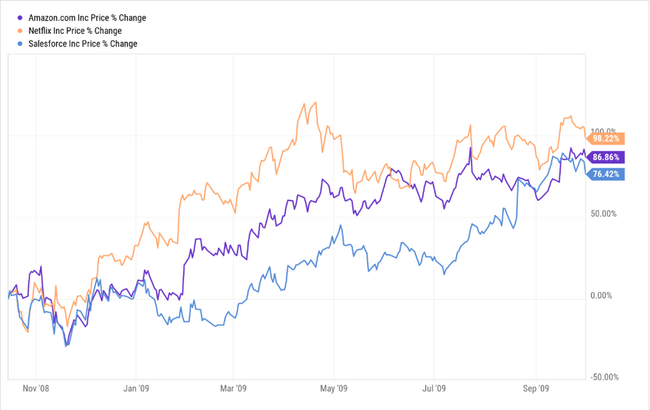Pick the Jan '09 x-axis date
The width and height of the screenshot is (650, 410).
(x=135, y=388)
